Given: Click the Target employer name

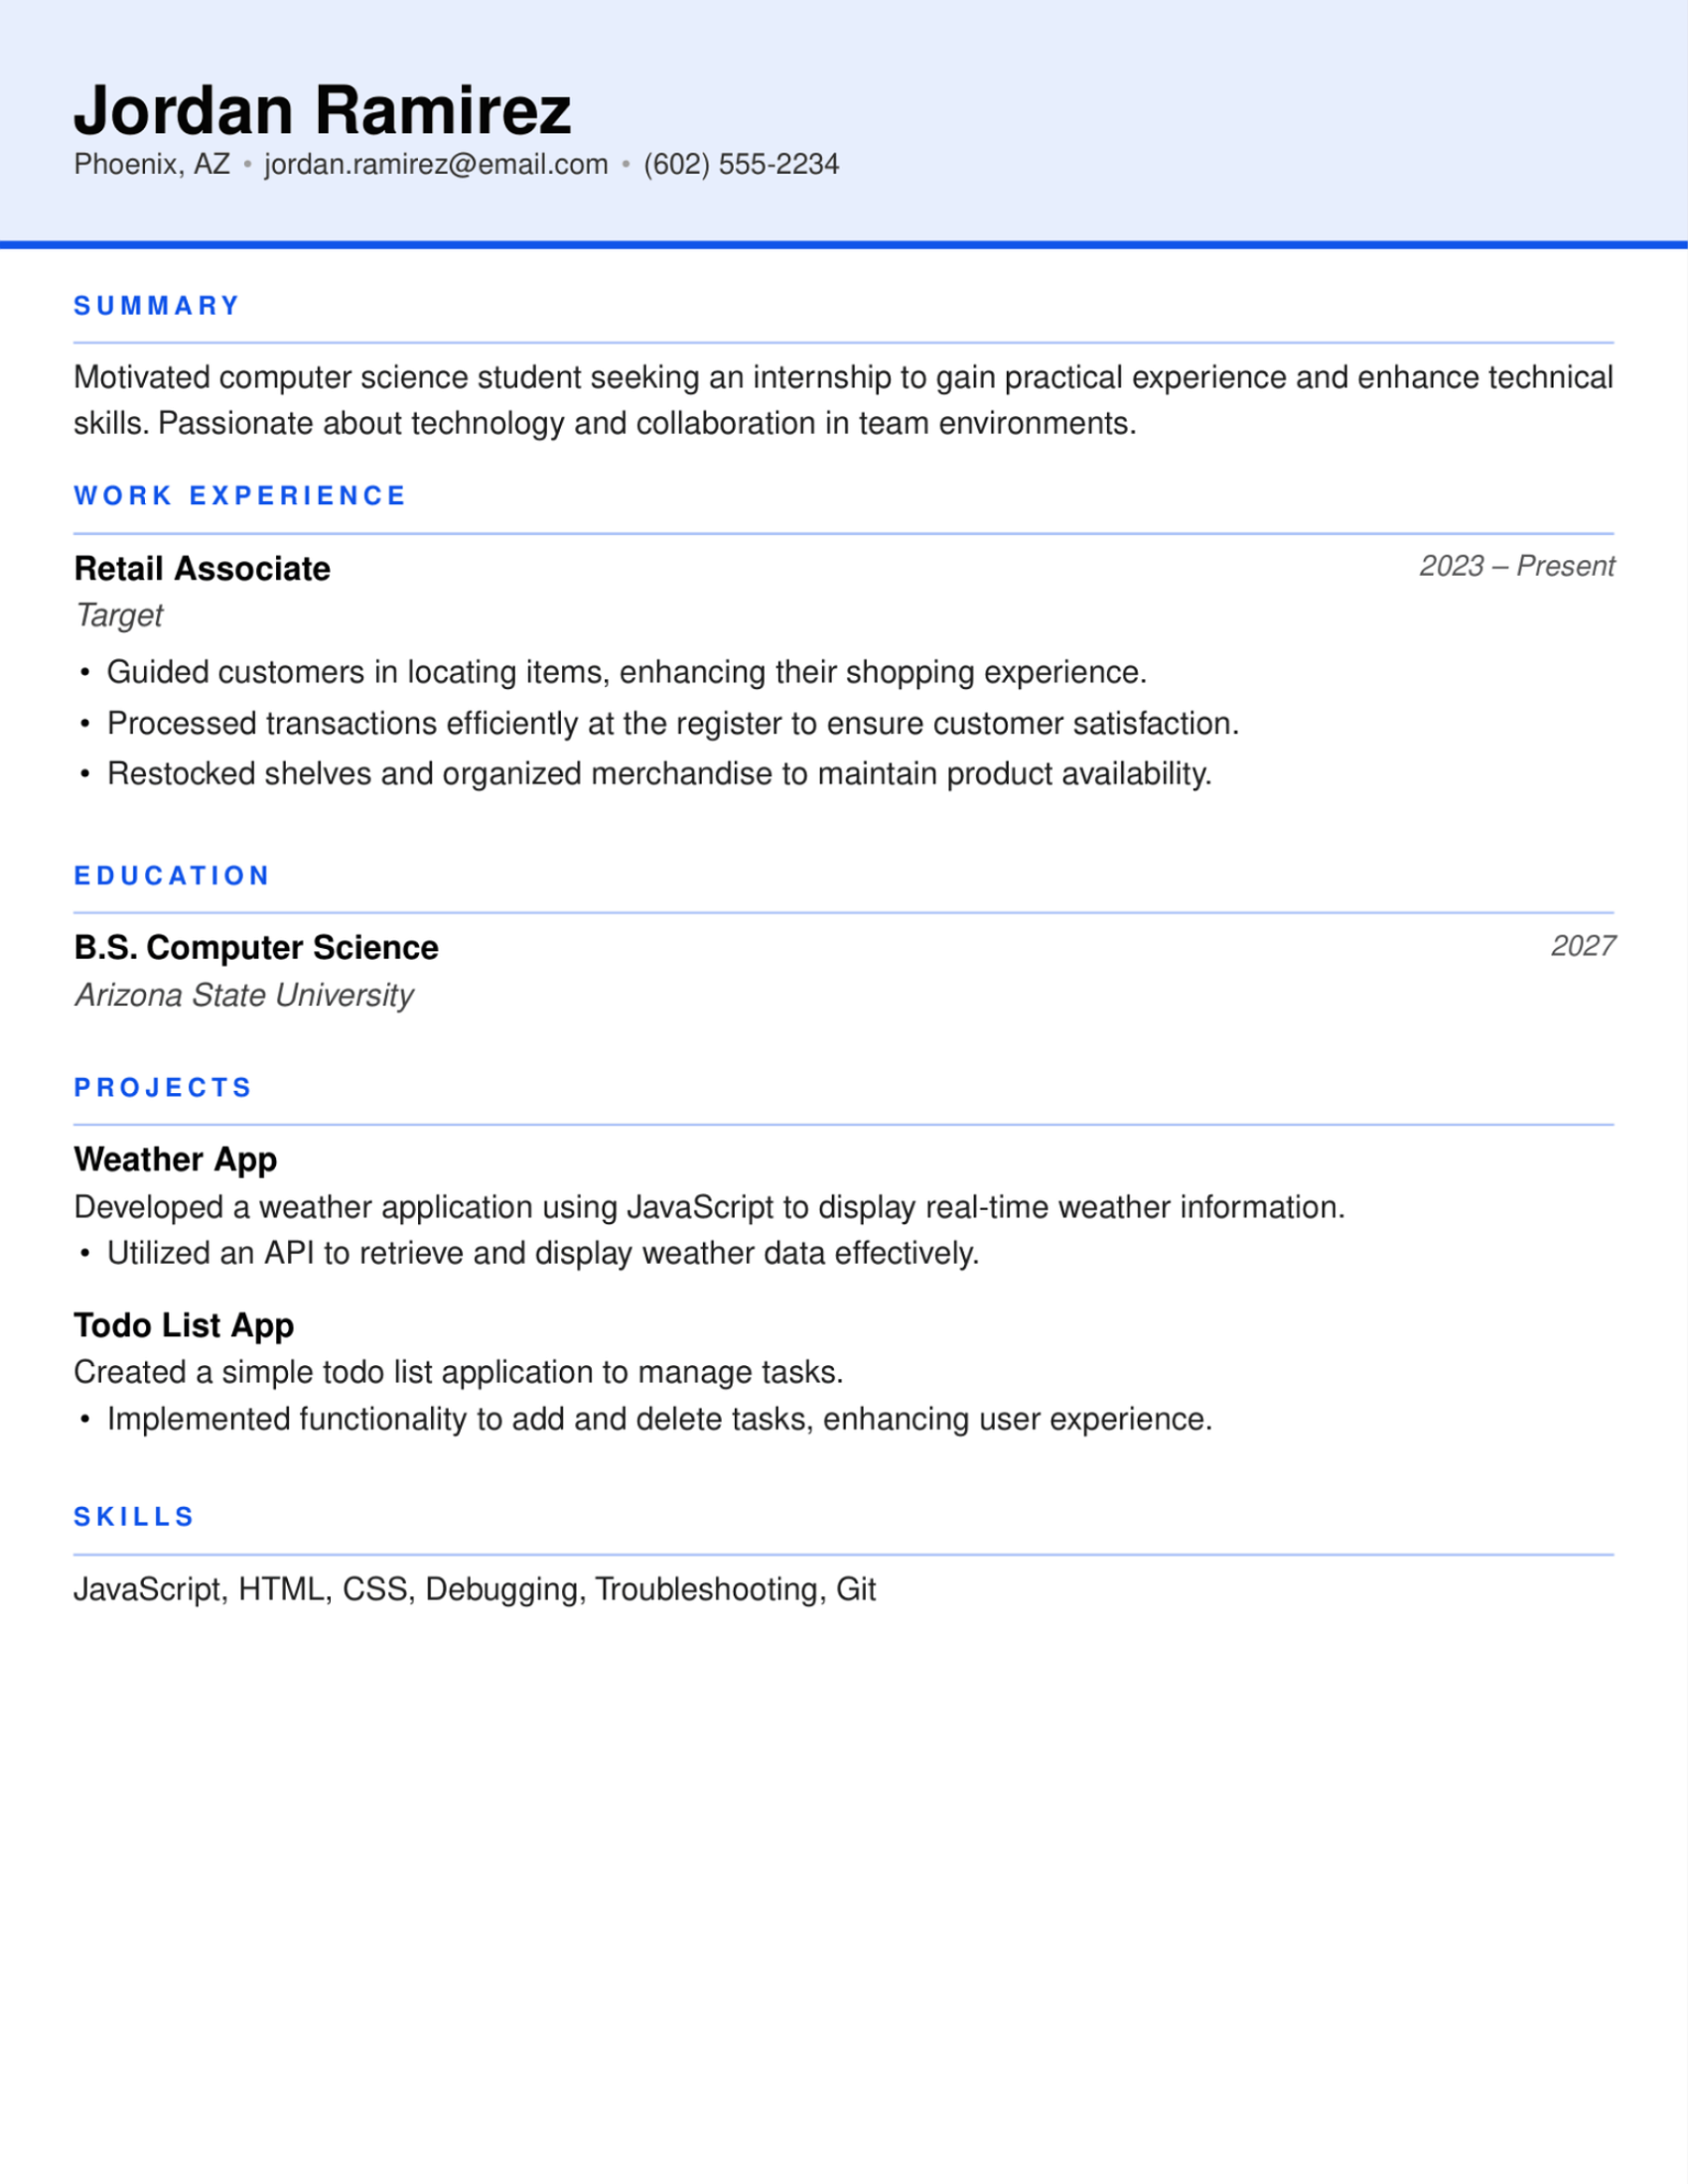Looking at the screenshot, I should 119,616.
